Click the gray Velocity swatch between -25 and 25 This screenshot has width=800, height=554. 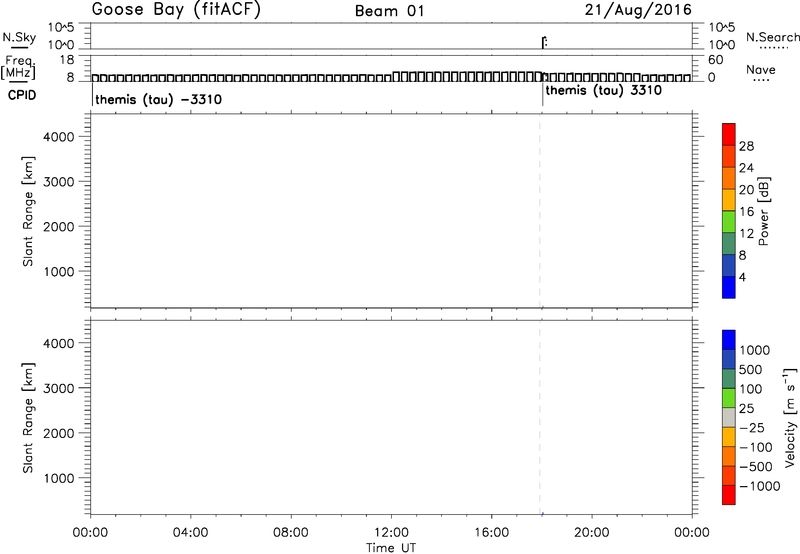coord(729,418)
